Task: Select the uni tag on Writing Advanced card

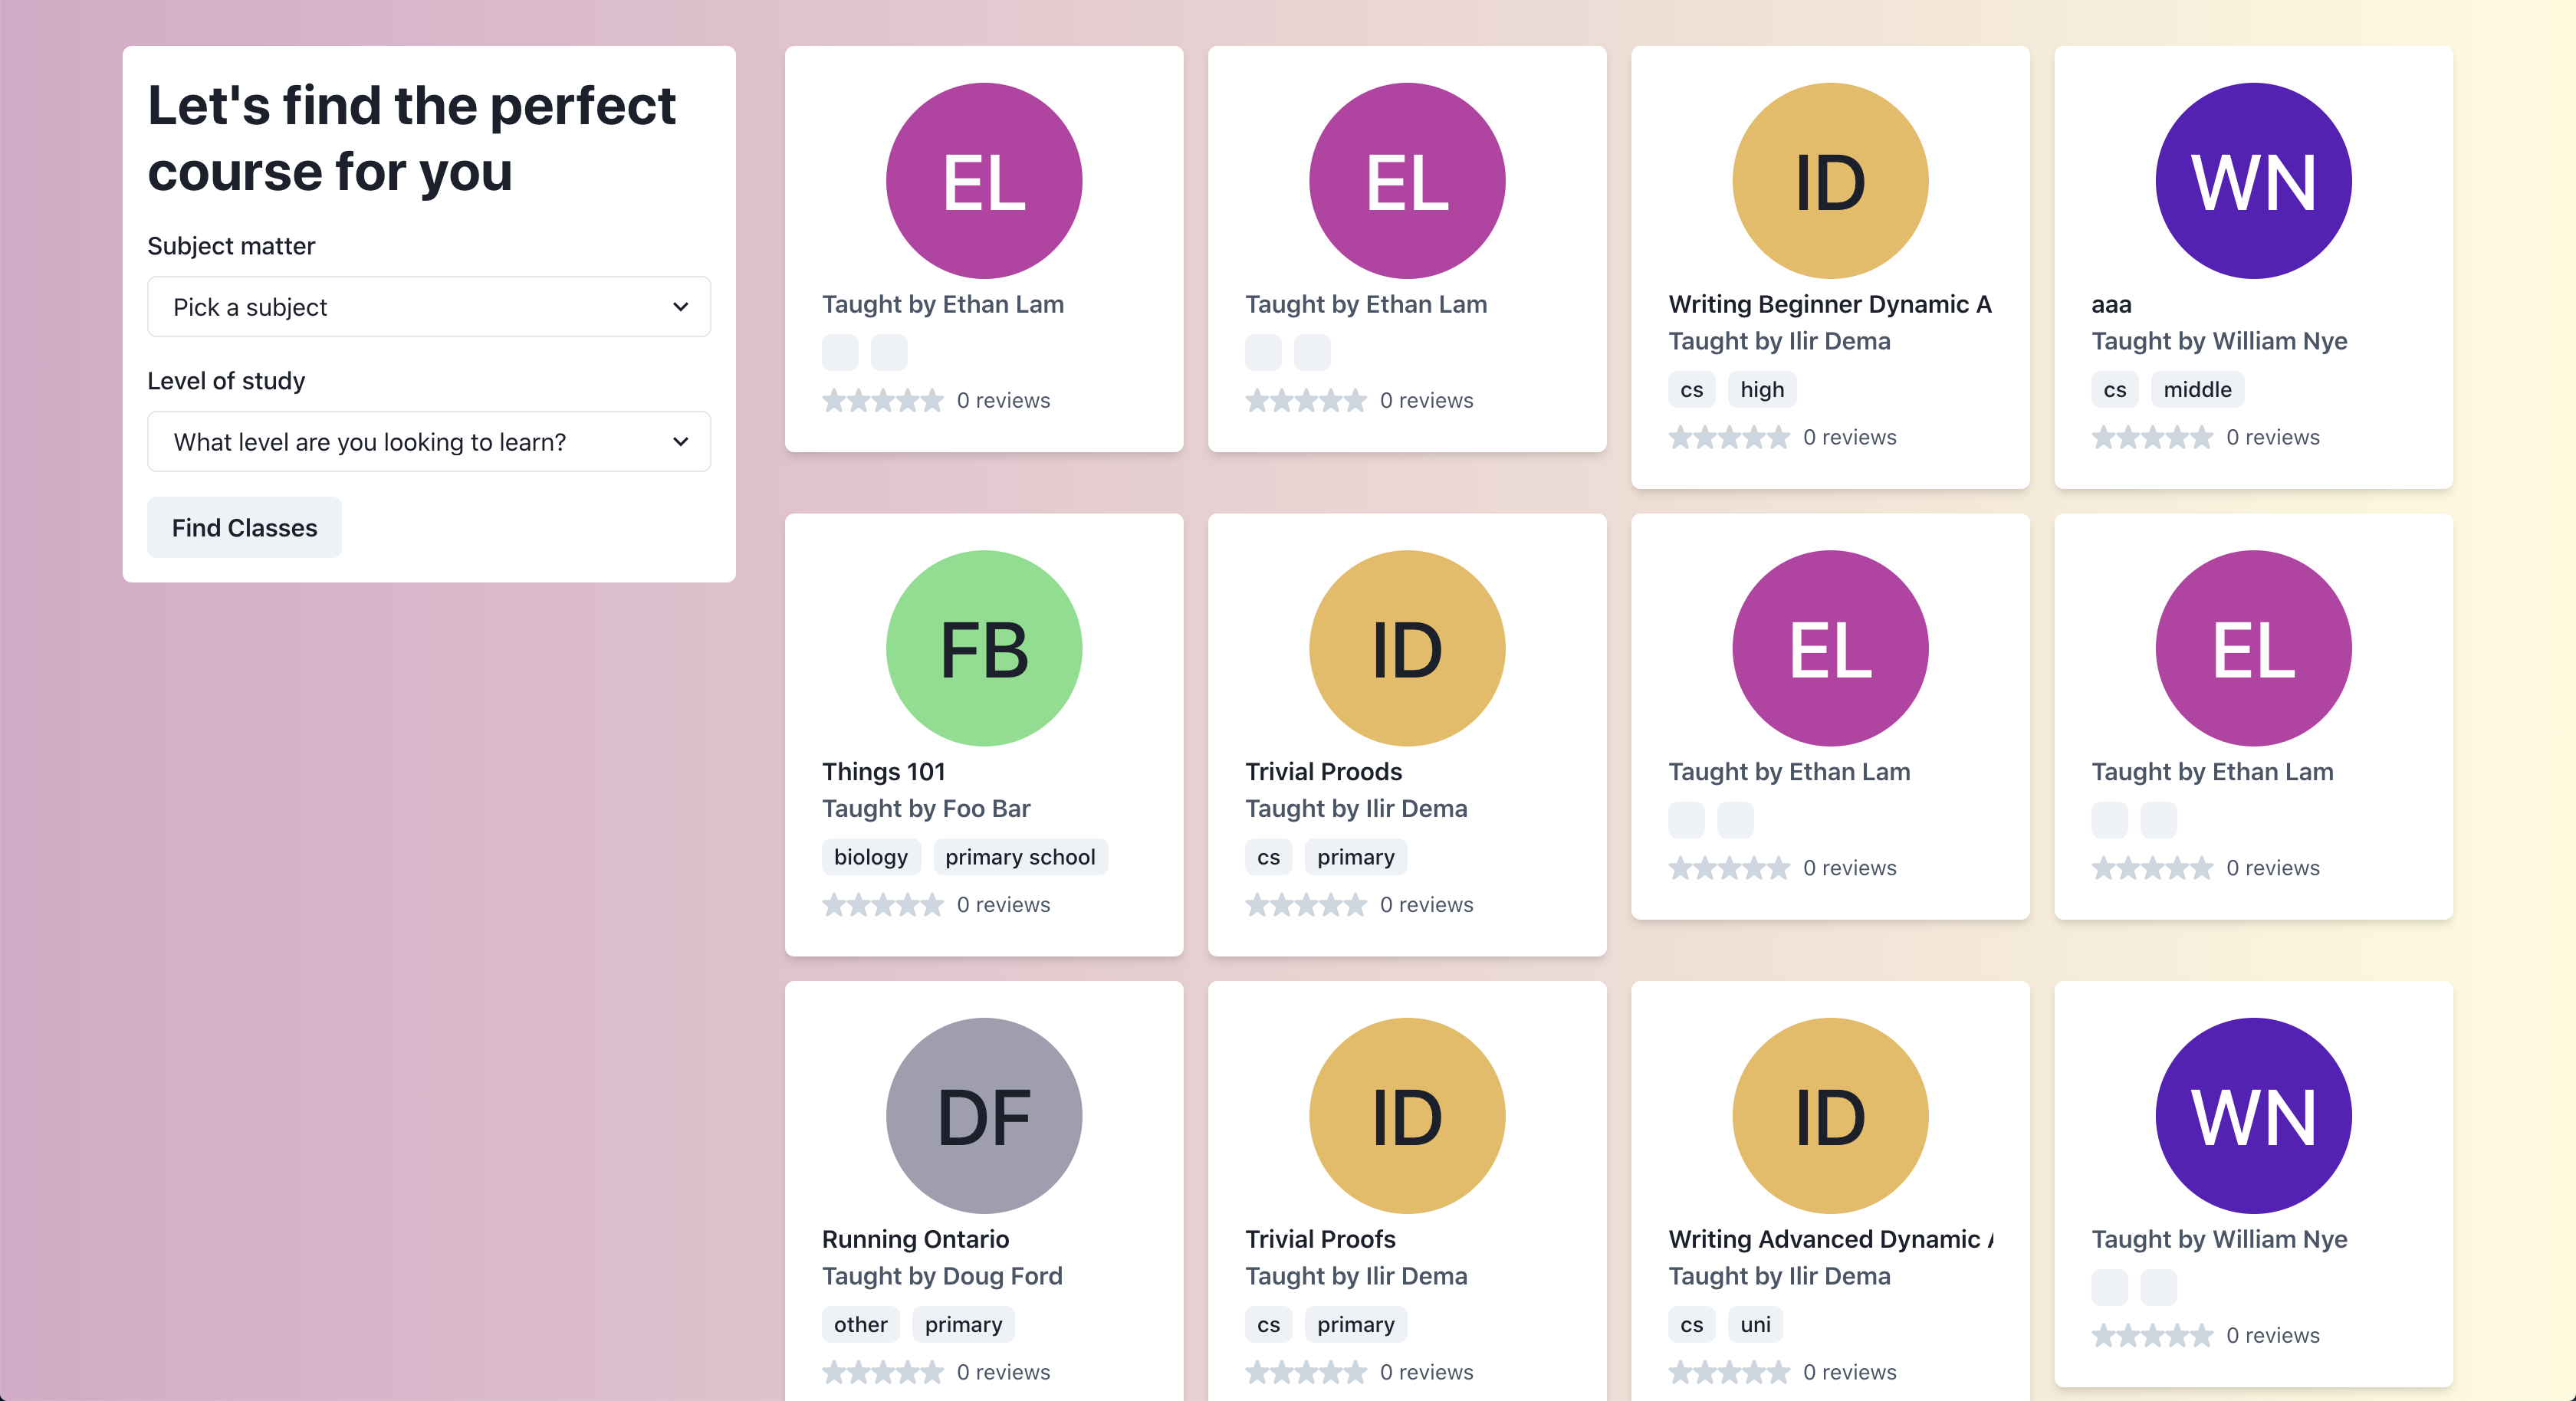Action: 1755,1325
